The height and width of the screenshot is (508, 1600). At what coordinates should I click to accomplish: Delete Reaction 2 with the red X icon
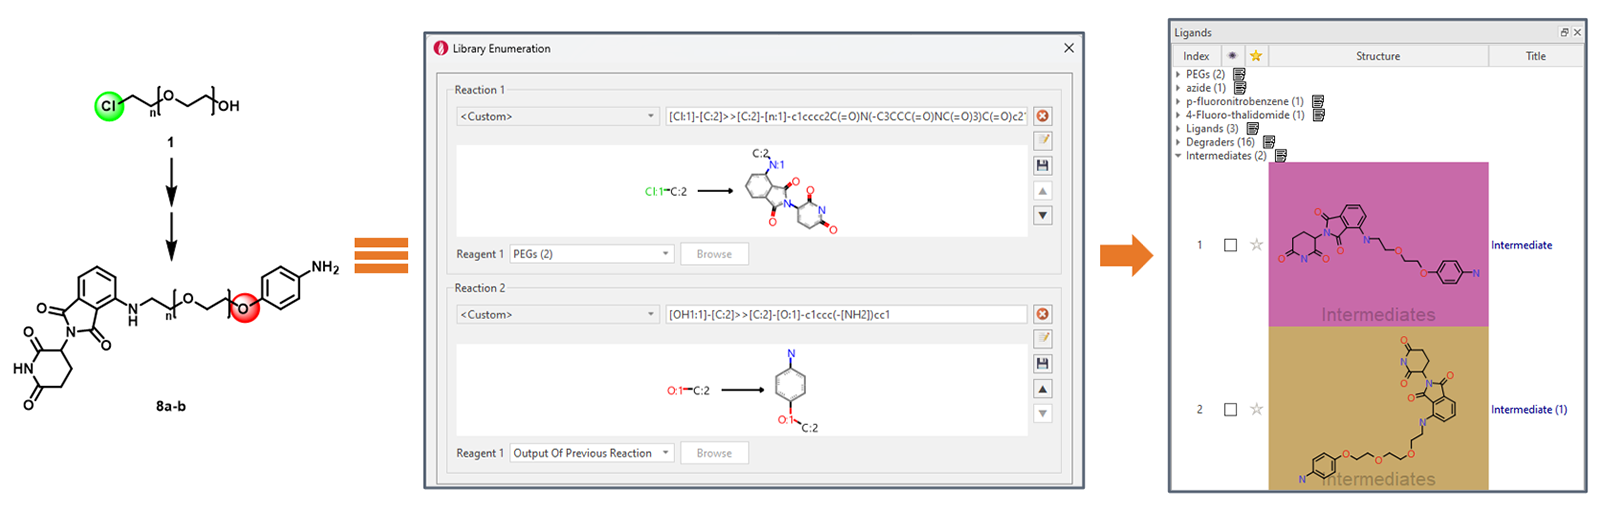[1042, 314]
